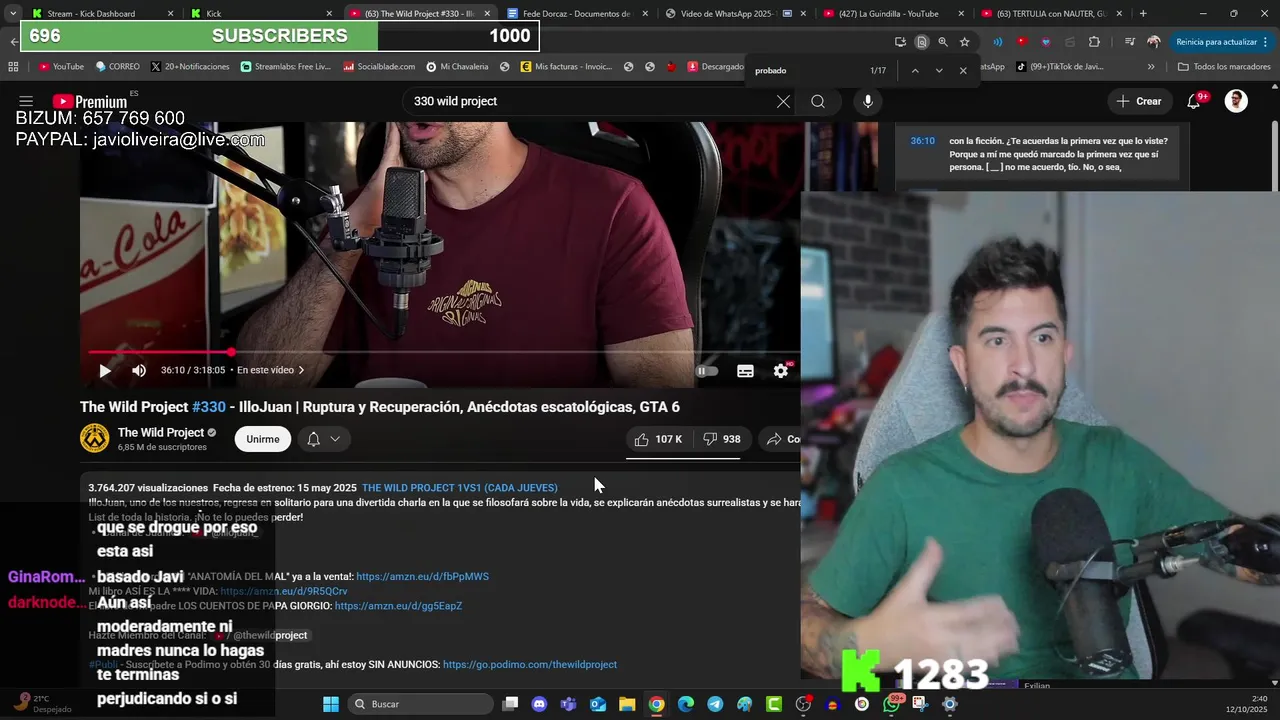
Task: Open video player settings gear
Action: [x=781, y=371]
